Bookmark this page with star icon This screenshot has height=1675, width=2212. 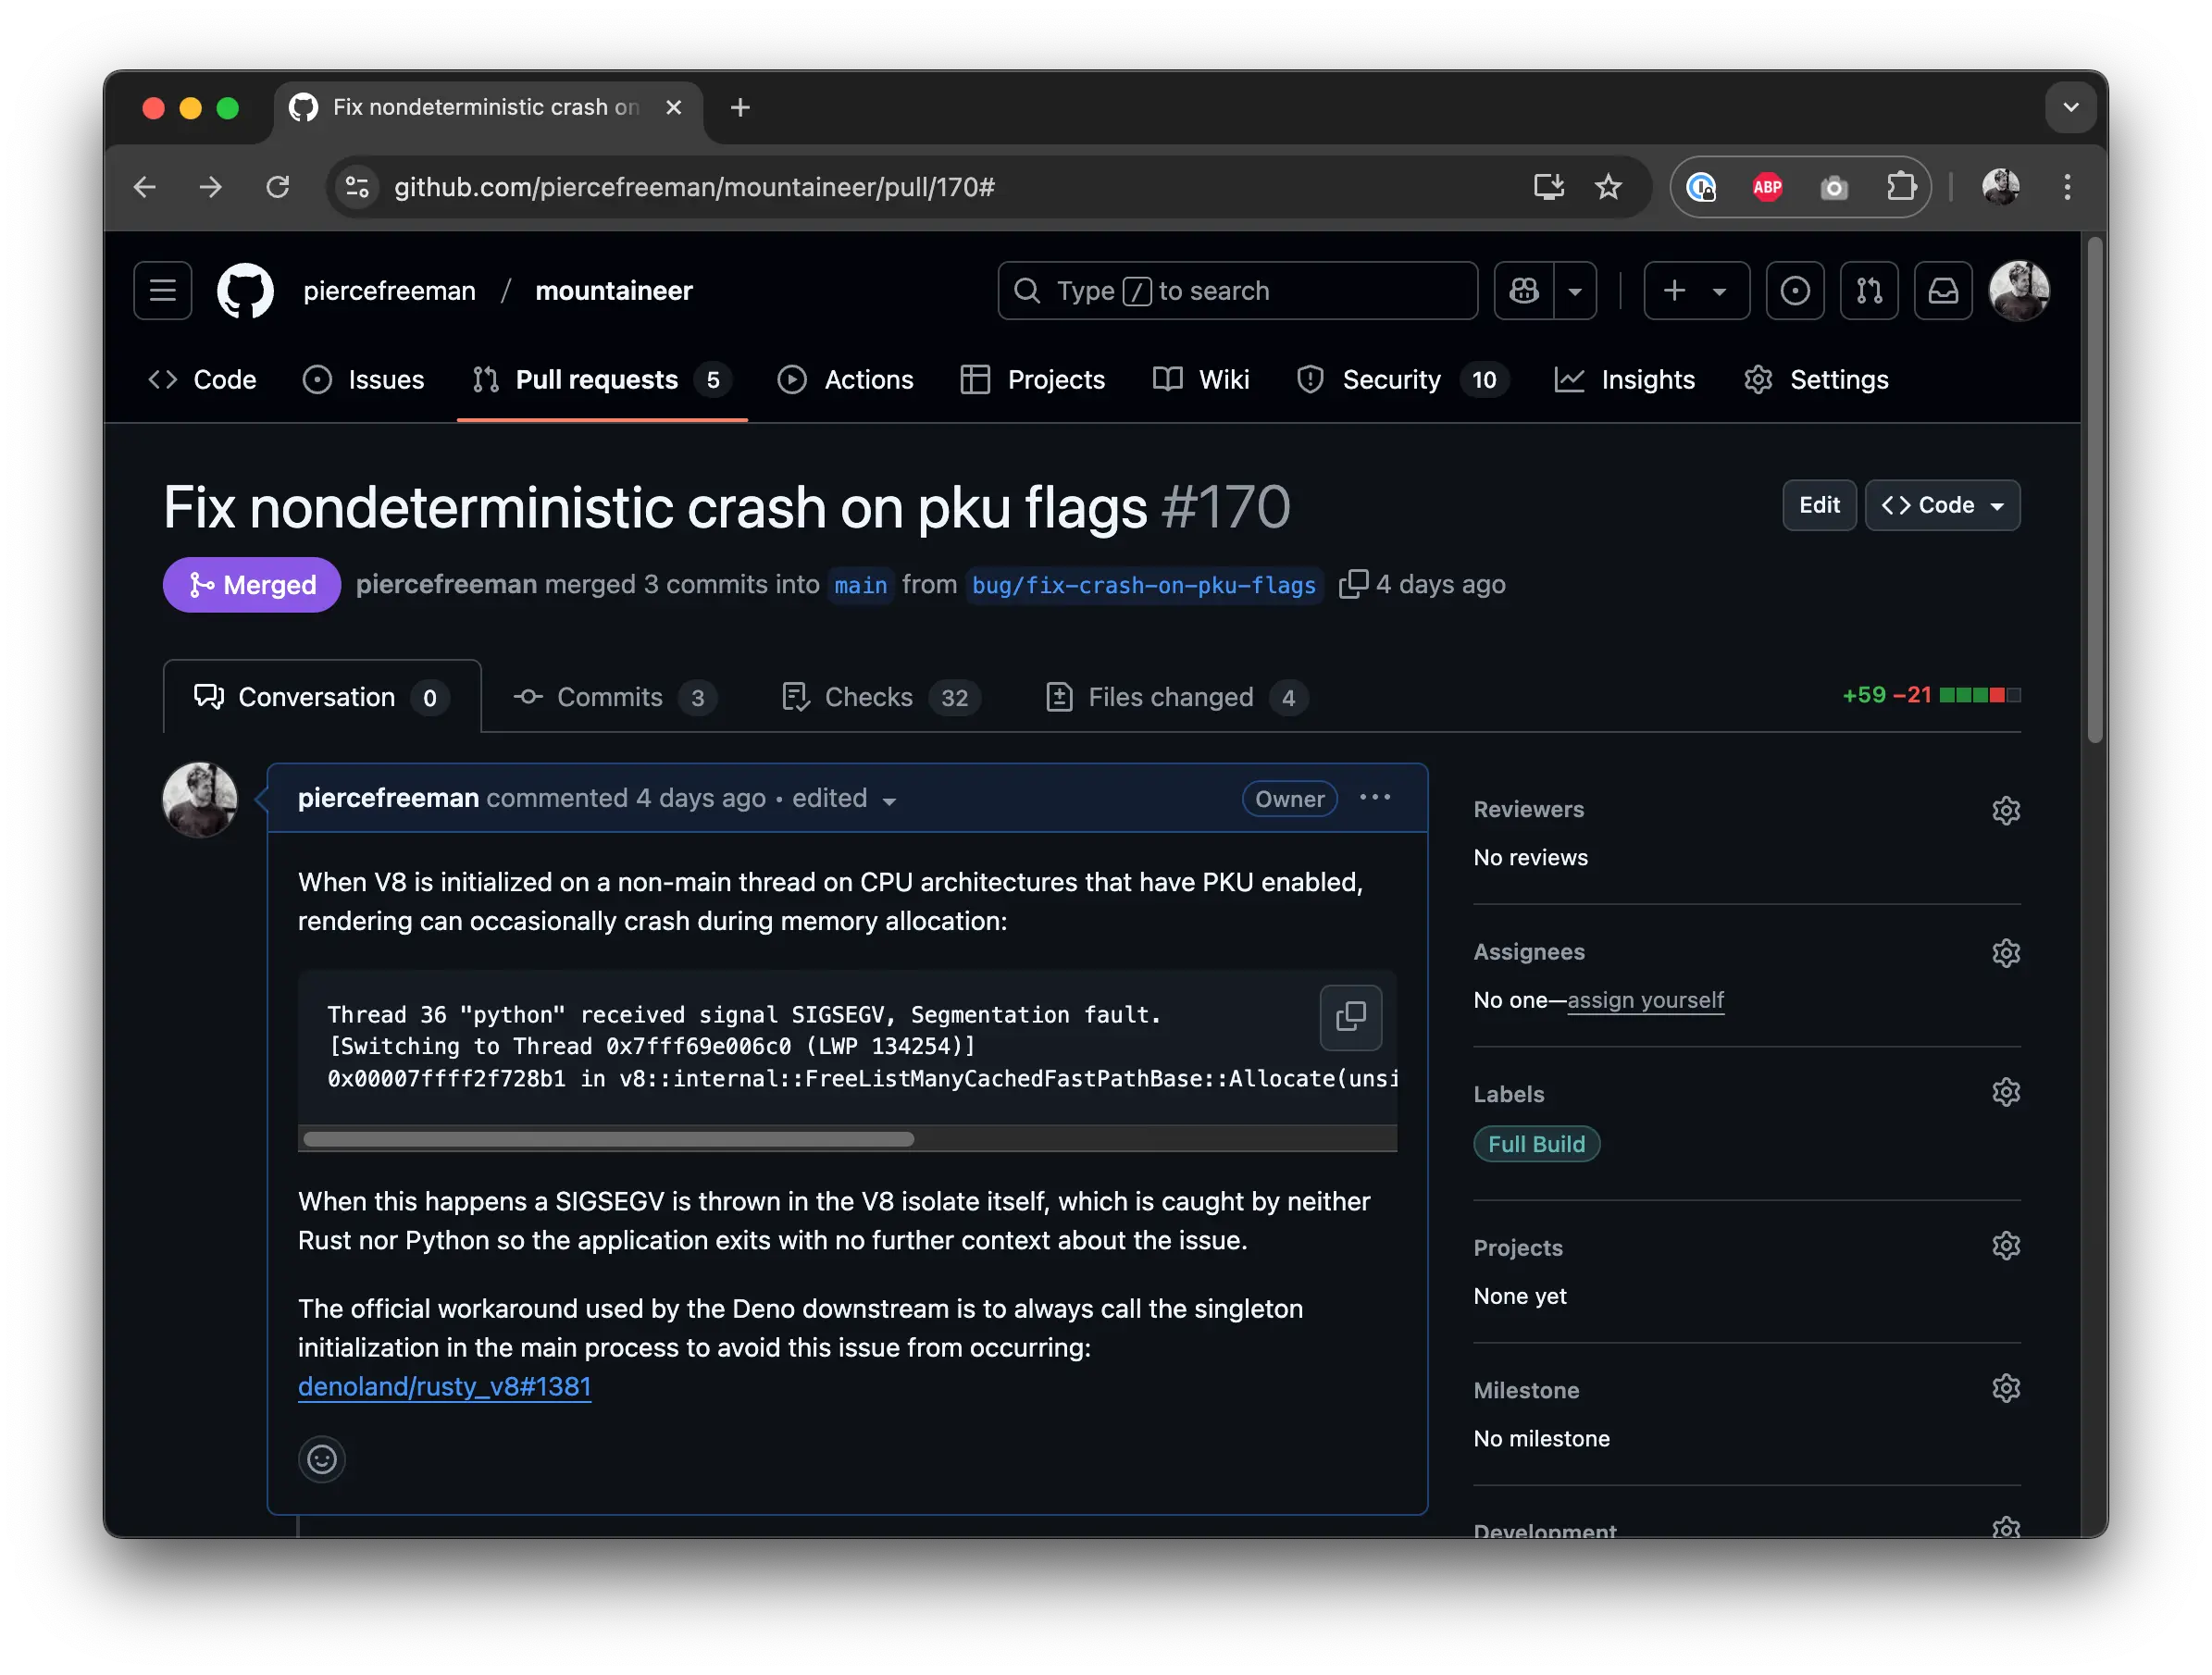[x=1608, y=187]
